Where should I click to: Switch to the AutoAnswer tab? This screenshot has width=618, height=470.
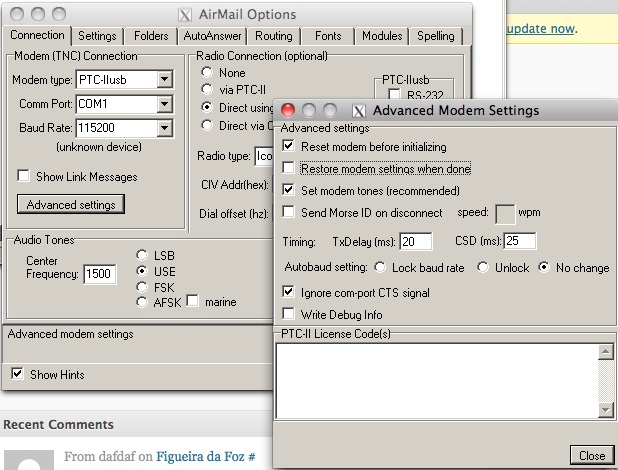coord(212,36)
